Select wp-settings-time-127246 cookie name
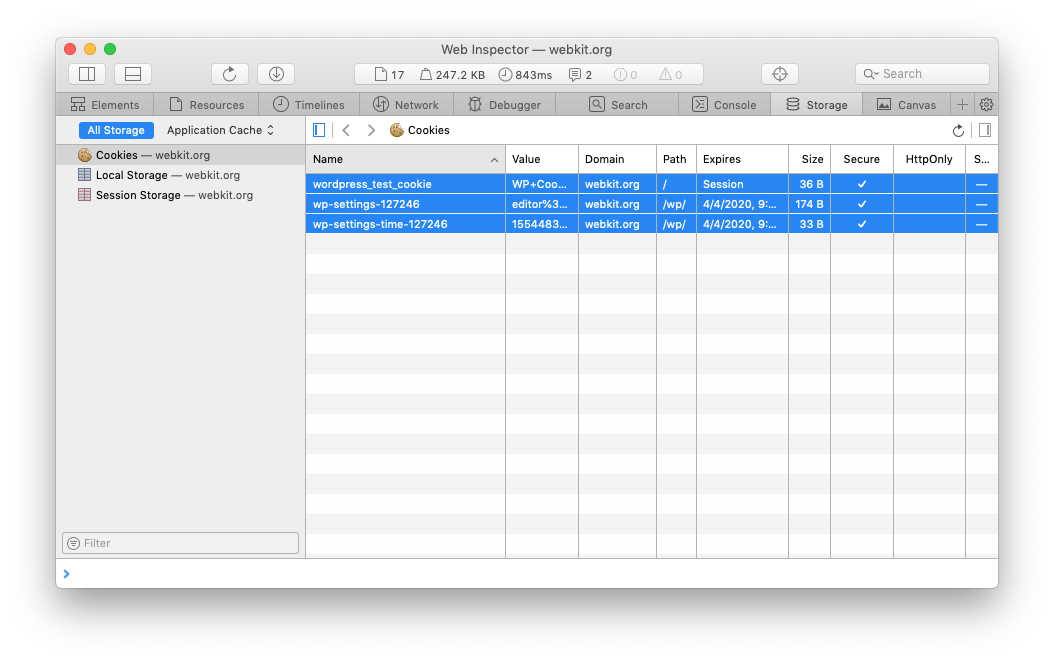 click(380, 224)
